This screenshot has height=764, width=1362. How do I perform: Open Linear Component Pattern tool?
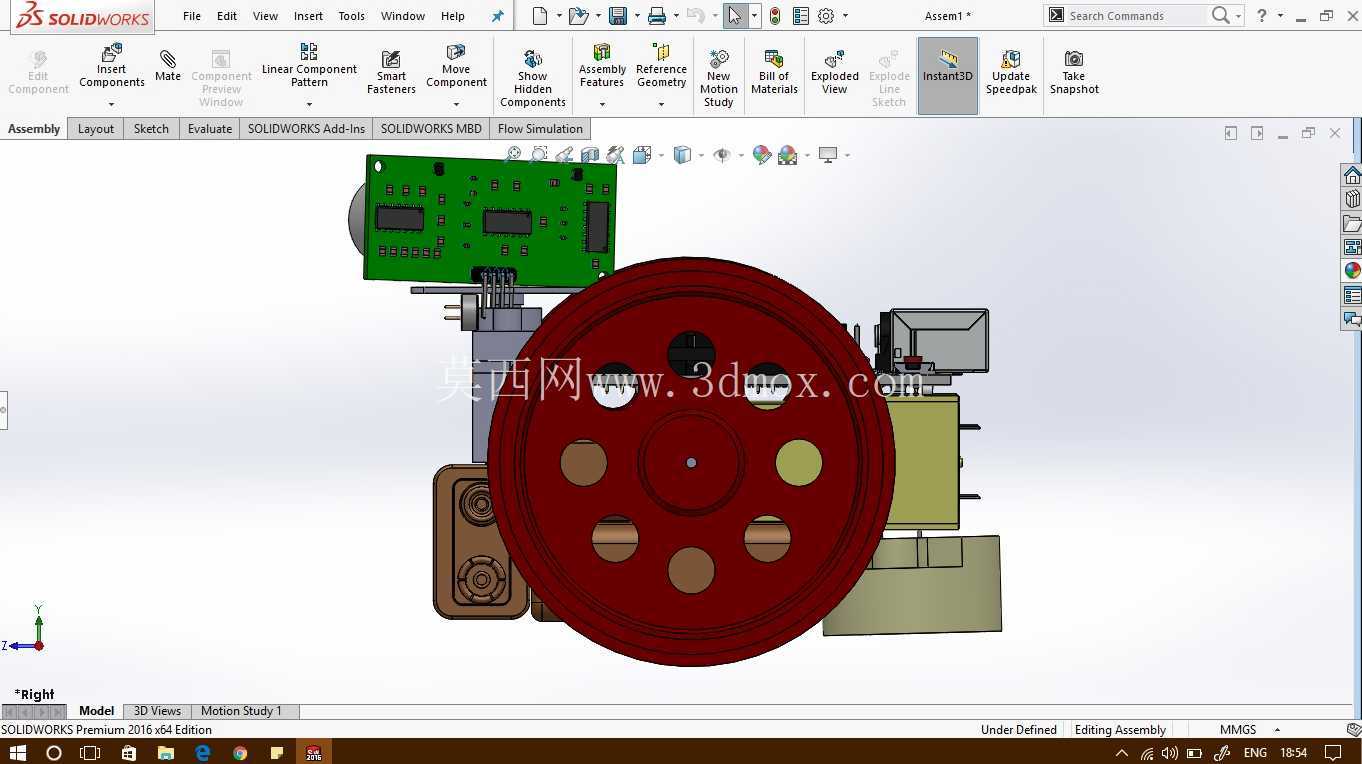[309, 66]
